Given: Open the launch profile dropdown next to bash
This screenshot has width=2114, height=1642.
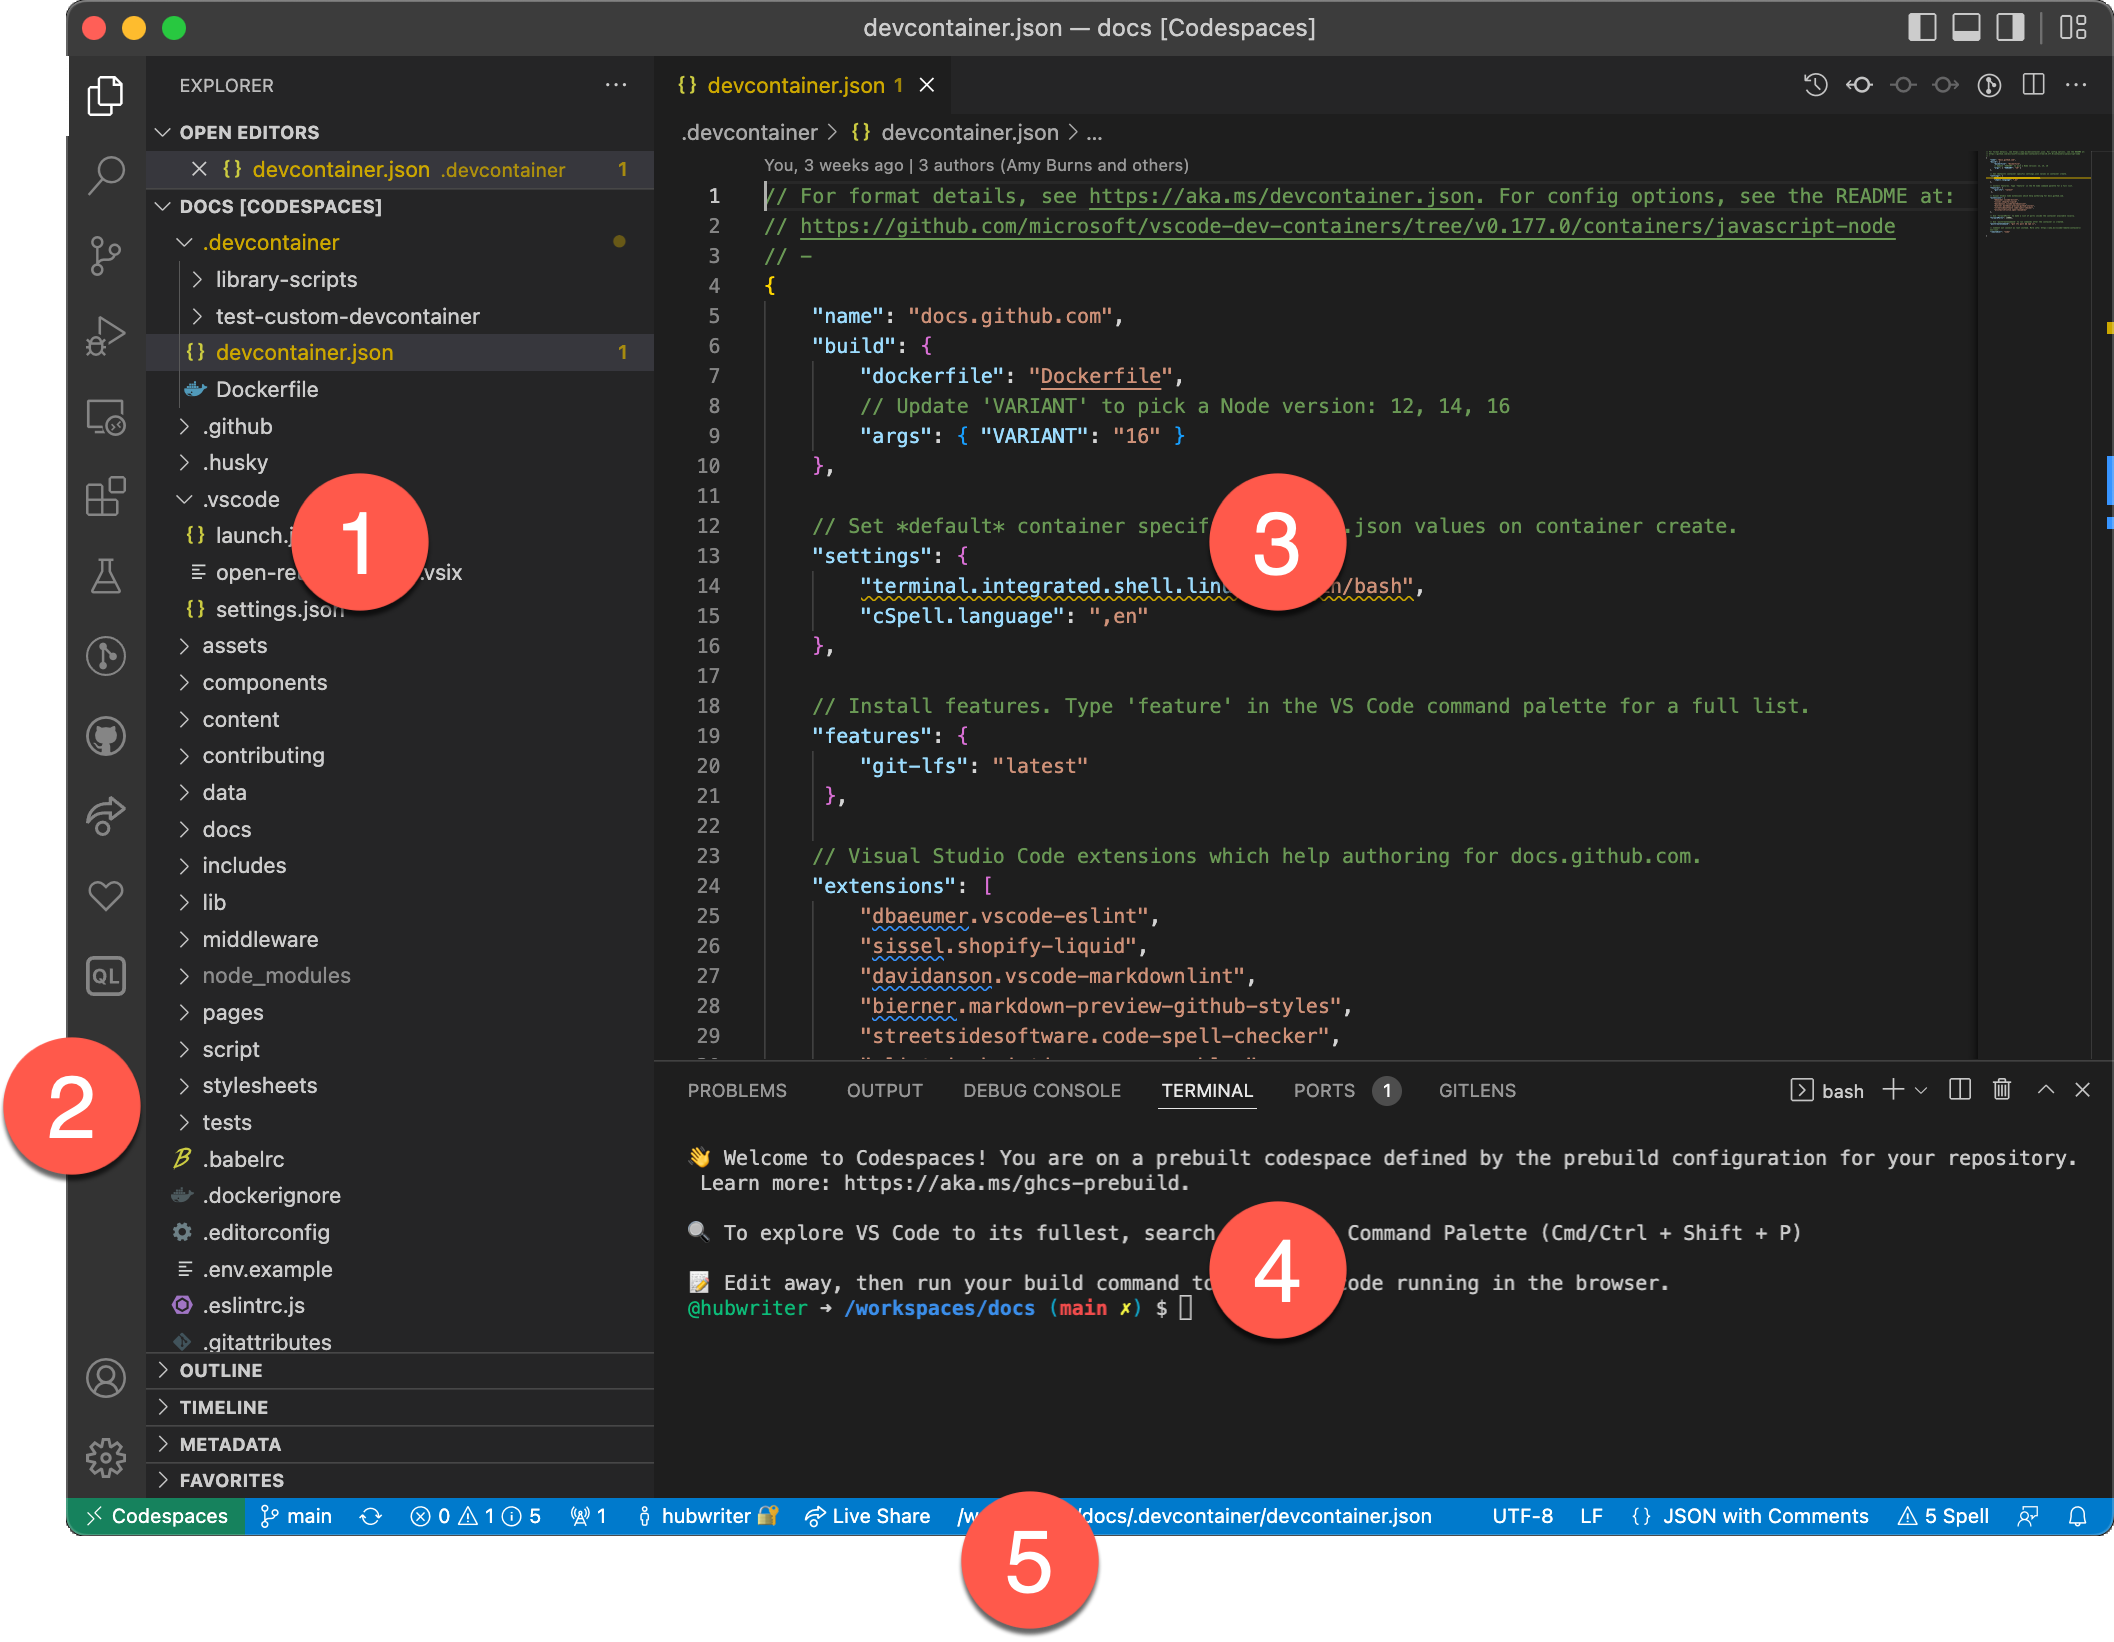Looking at the screenshot, I should click(x=1919, y=1090).
